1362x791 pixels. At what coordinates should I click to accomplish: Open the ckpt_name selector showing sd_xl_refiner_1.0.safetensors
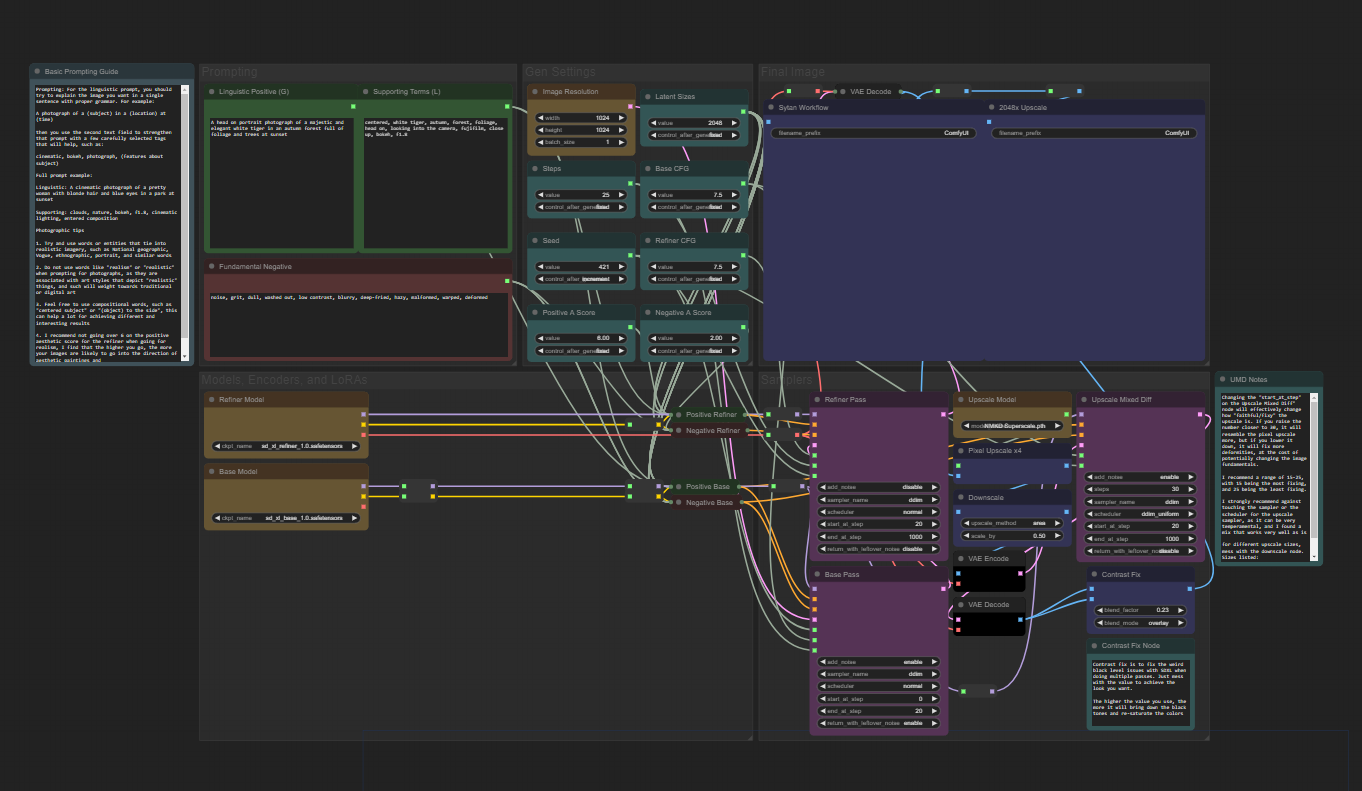click(286, 447)
